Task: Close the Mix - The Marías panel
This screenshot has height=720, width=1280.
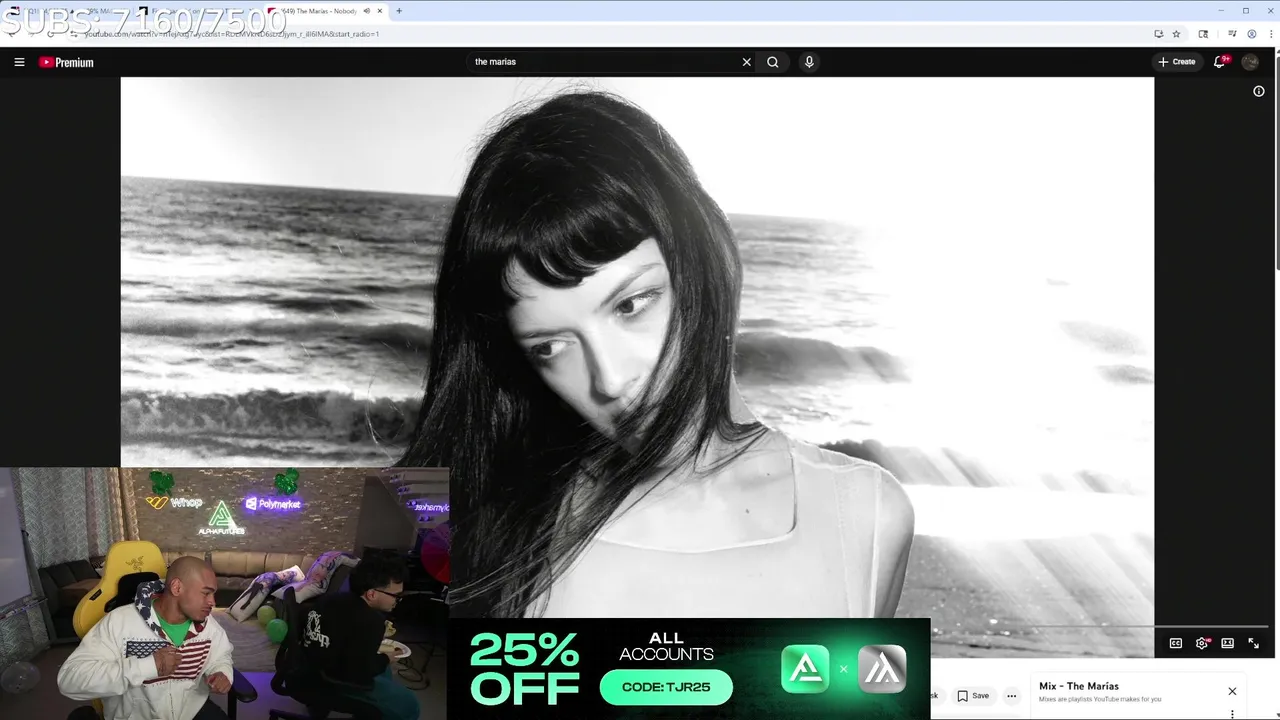Action: coord(1232,691)
